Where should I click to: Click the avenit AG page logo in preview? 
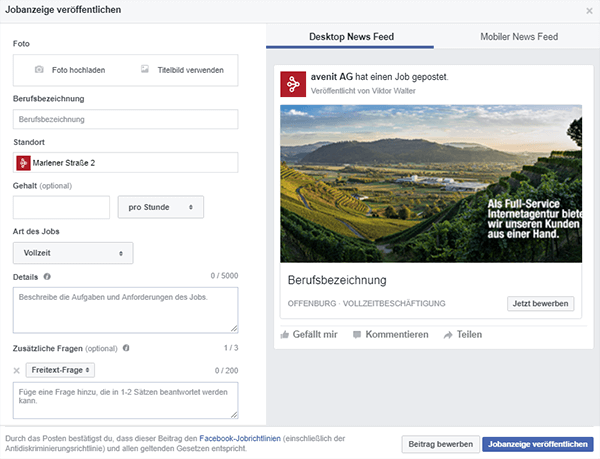293,84
